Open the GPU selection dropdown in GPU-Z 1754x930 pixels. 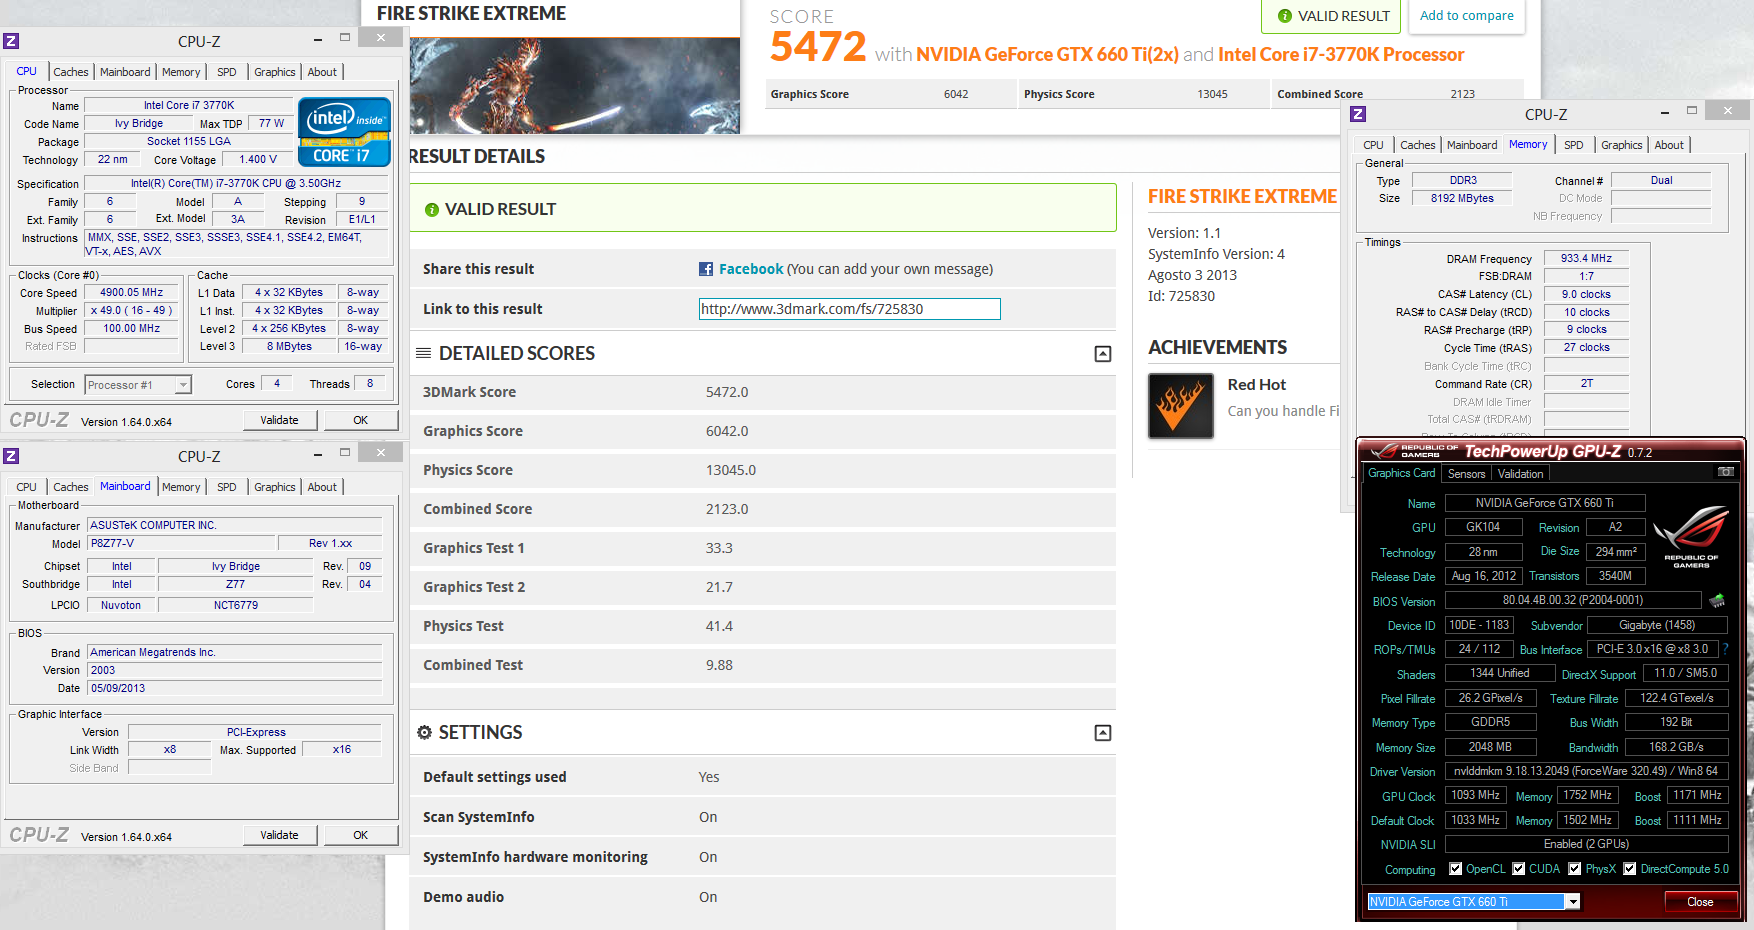coord(1573,902)
